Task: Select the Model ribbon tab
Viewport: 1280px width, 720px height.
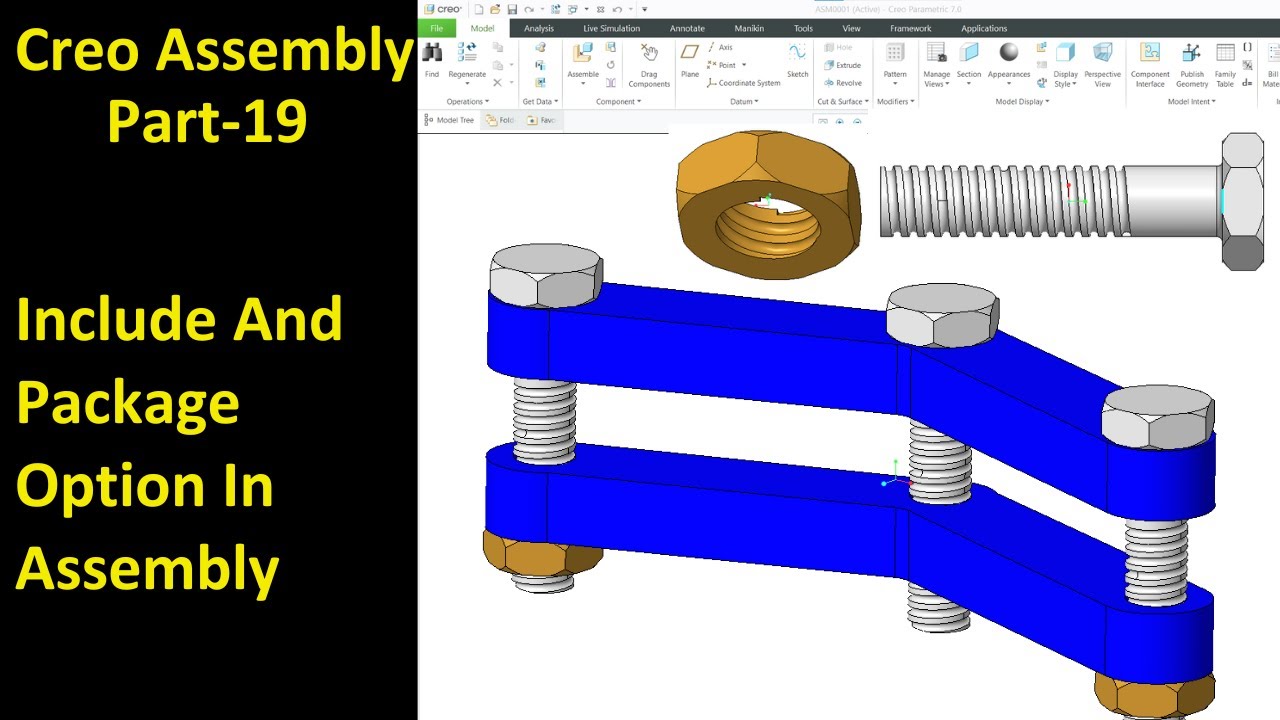Action: (x=482, y=28)
